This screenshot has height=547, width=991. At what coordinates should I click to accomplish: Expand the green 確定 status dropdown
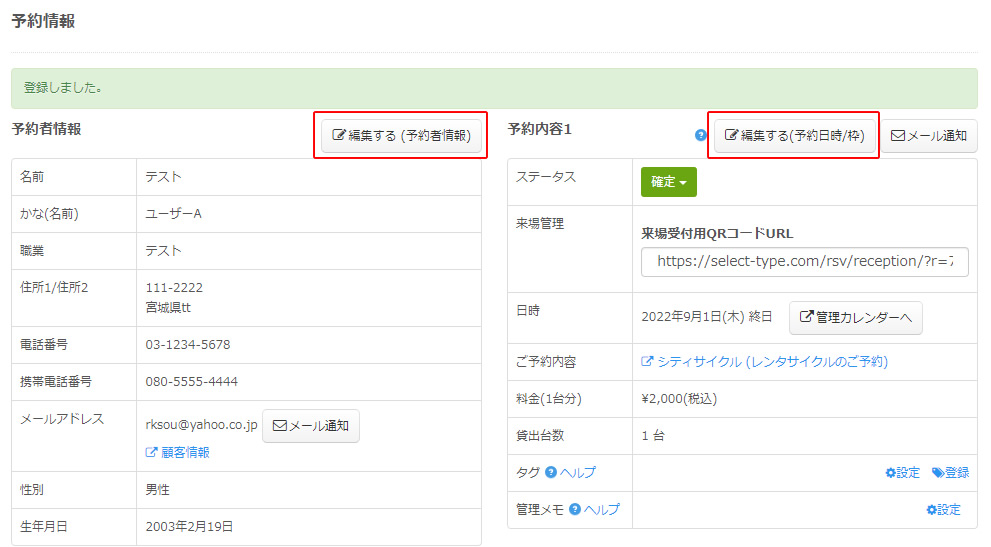[668, 182]
